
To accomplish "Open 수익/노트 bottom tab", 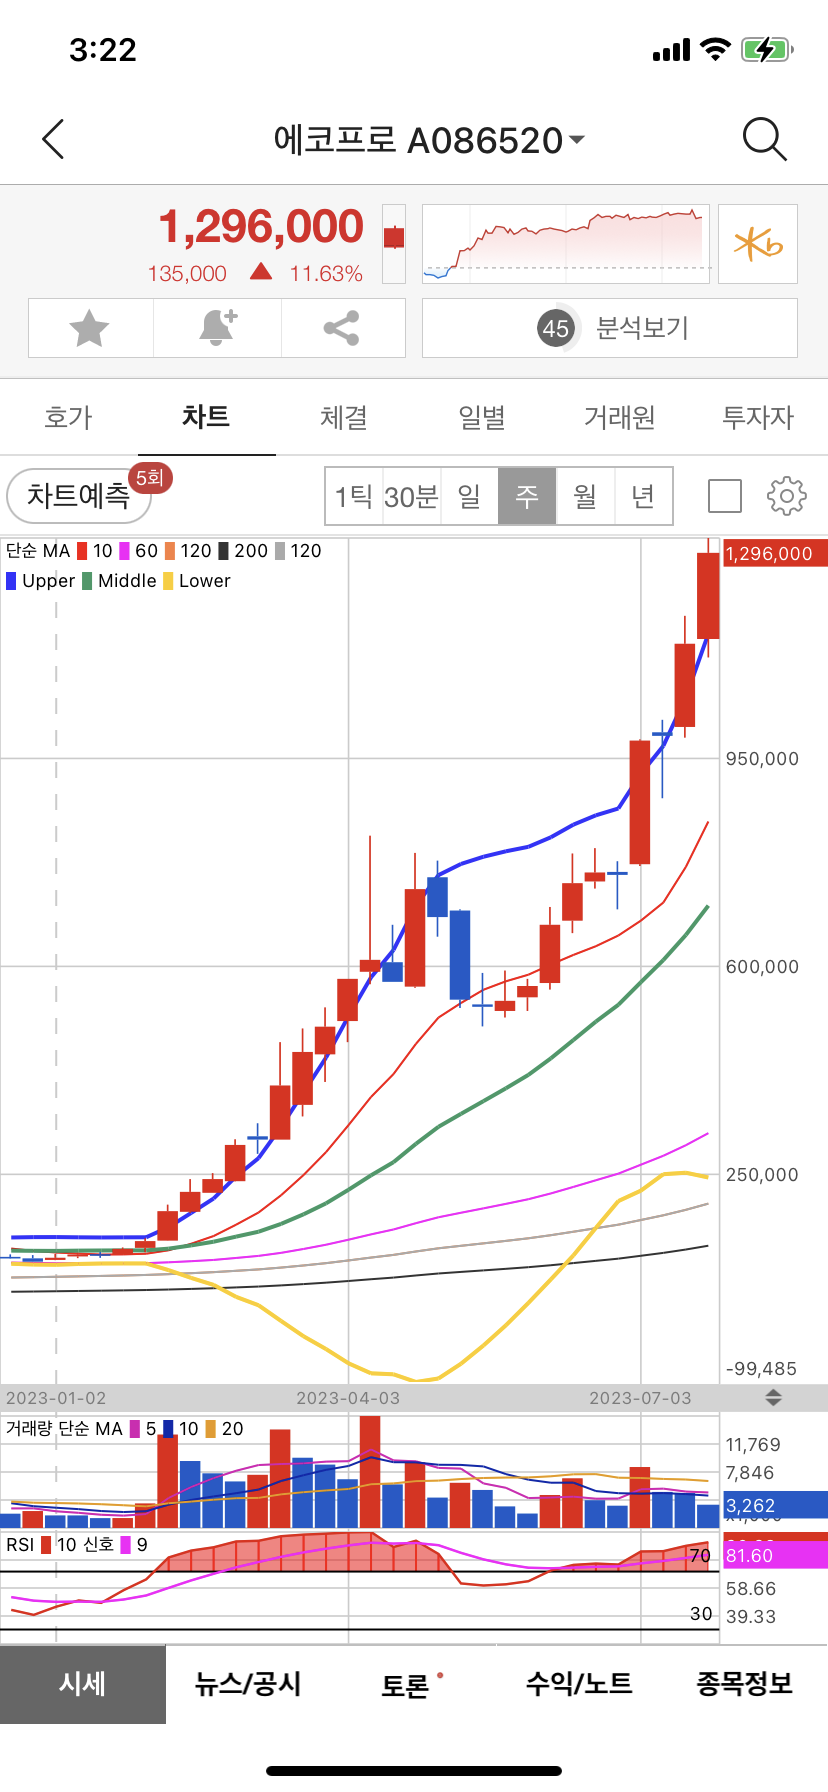I will click(x=579, y=1684).
